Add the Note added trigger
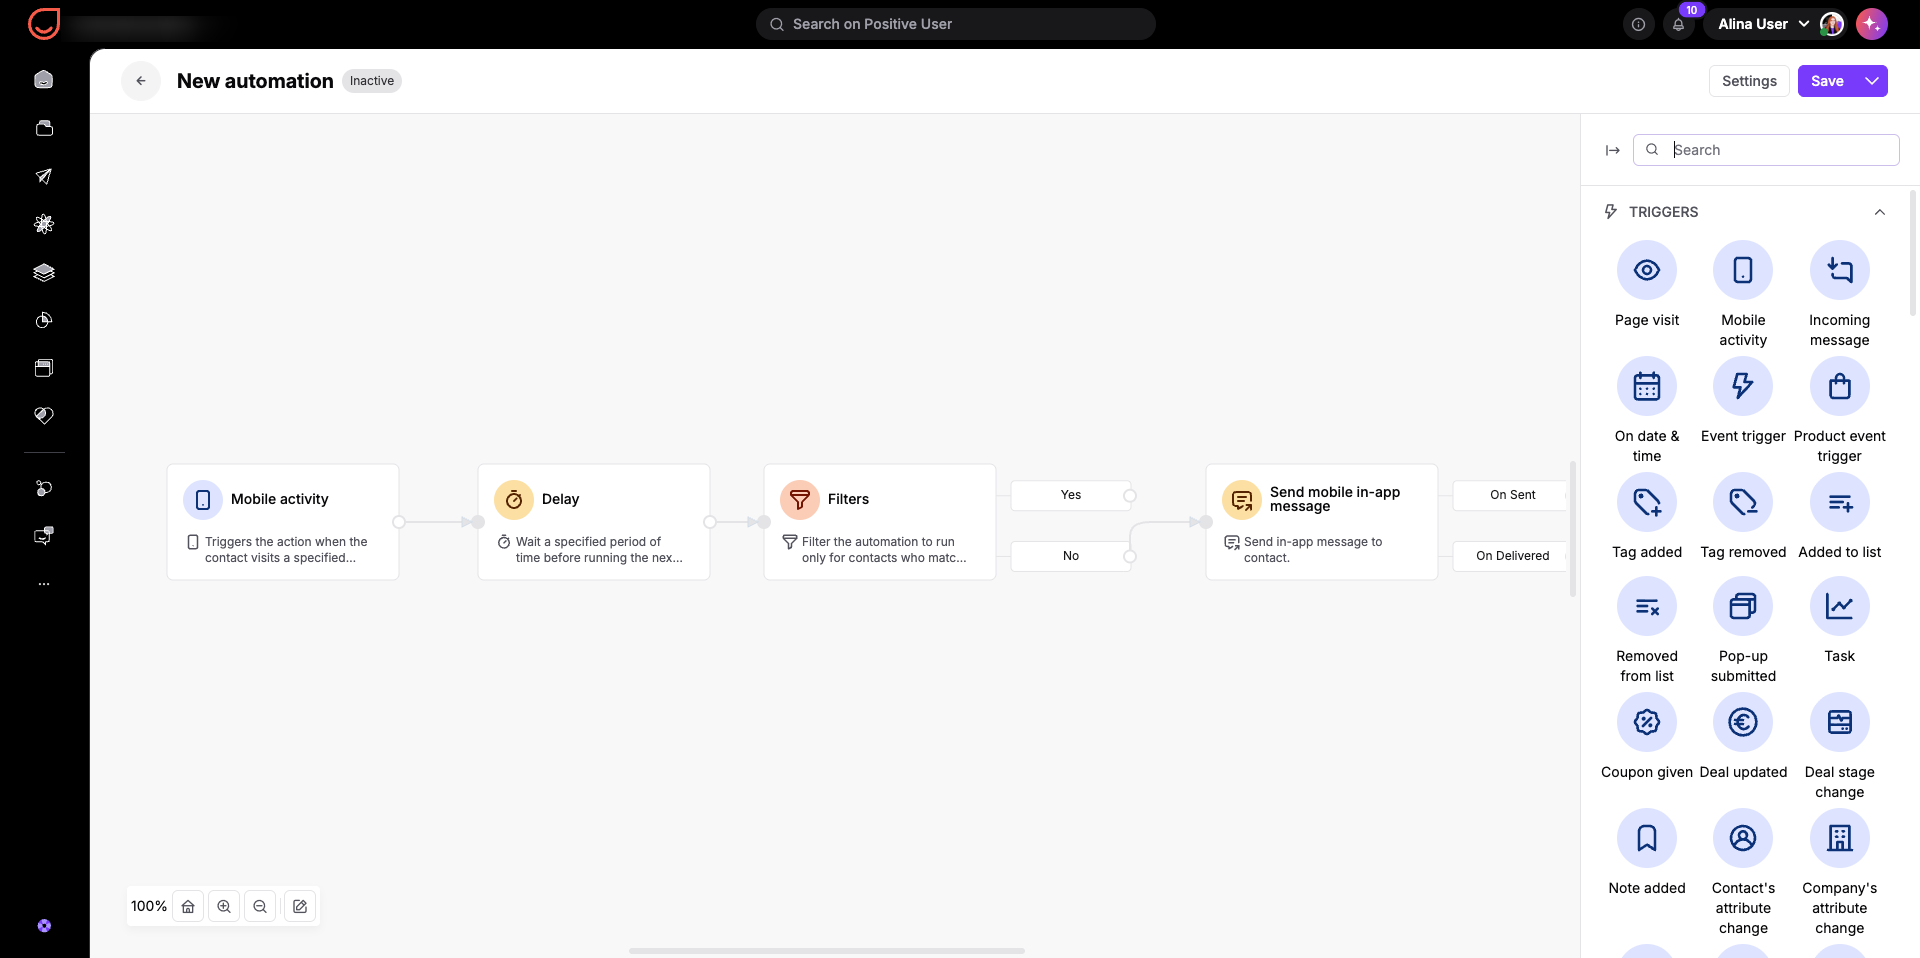Screen dimensions: 1920x958 coord(1646,838)
